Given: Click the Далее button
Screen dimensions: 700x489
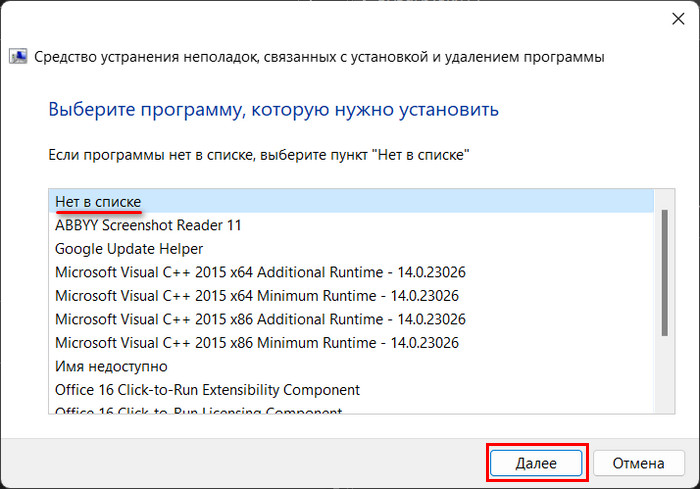Looking at the screenshot, I should 536,463.
